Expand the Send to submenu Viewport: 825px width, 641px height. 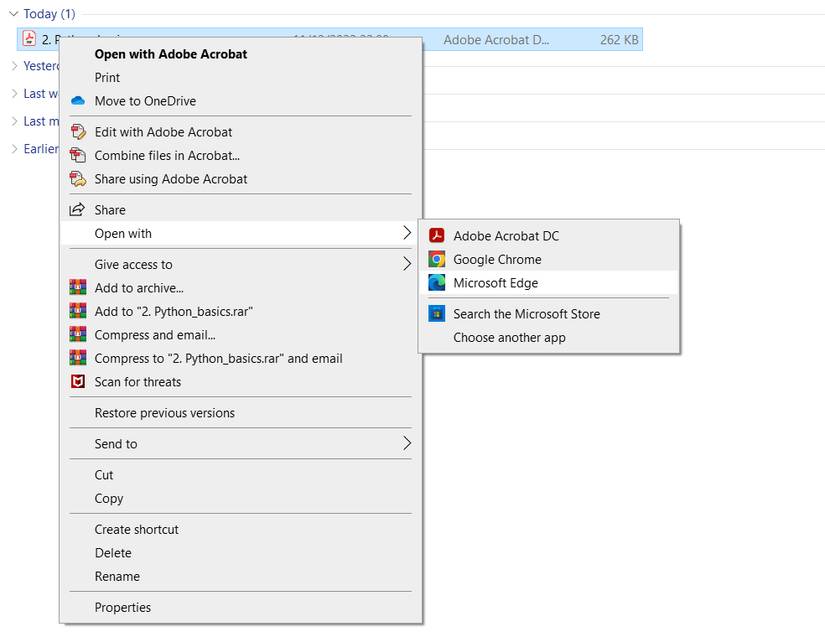coord(240,443)
